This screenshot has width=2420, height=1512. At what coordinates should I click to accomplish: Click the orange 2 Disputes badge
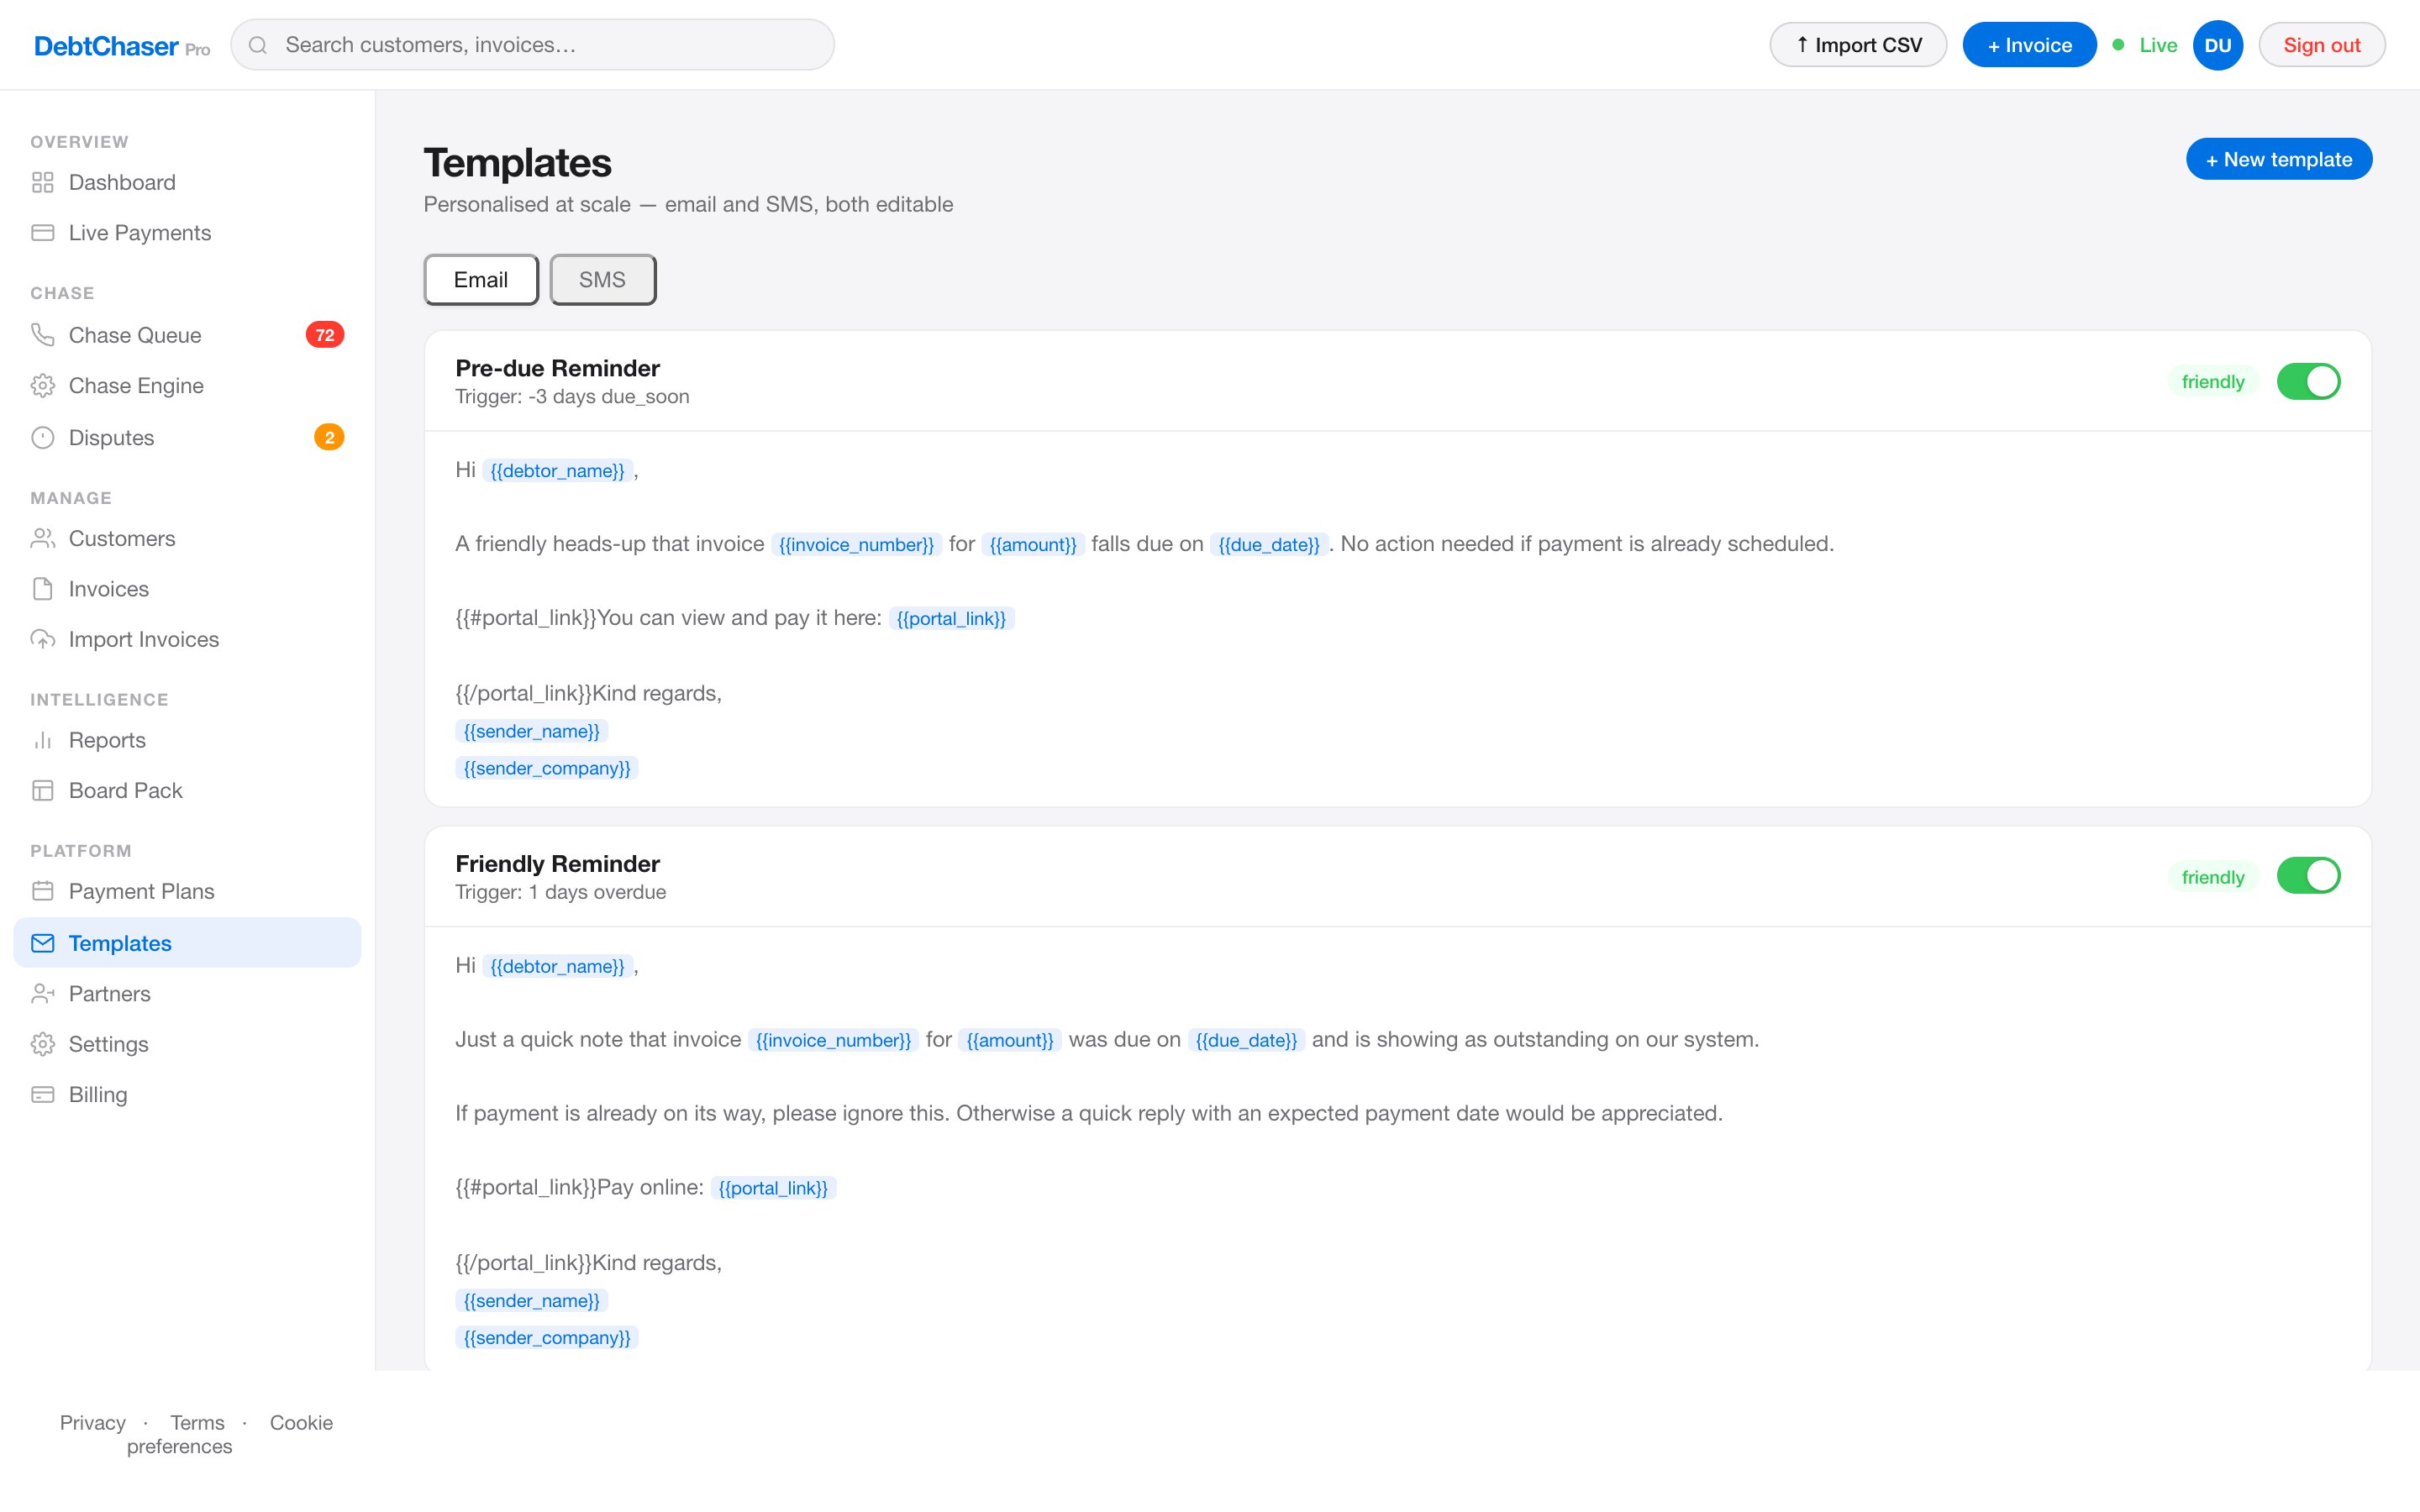pyautogui.click(x=329, y=438)
